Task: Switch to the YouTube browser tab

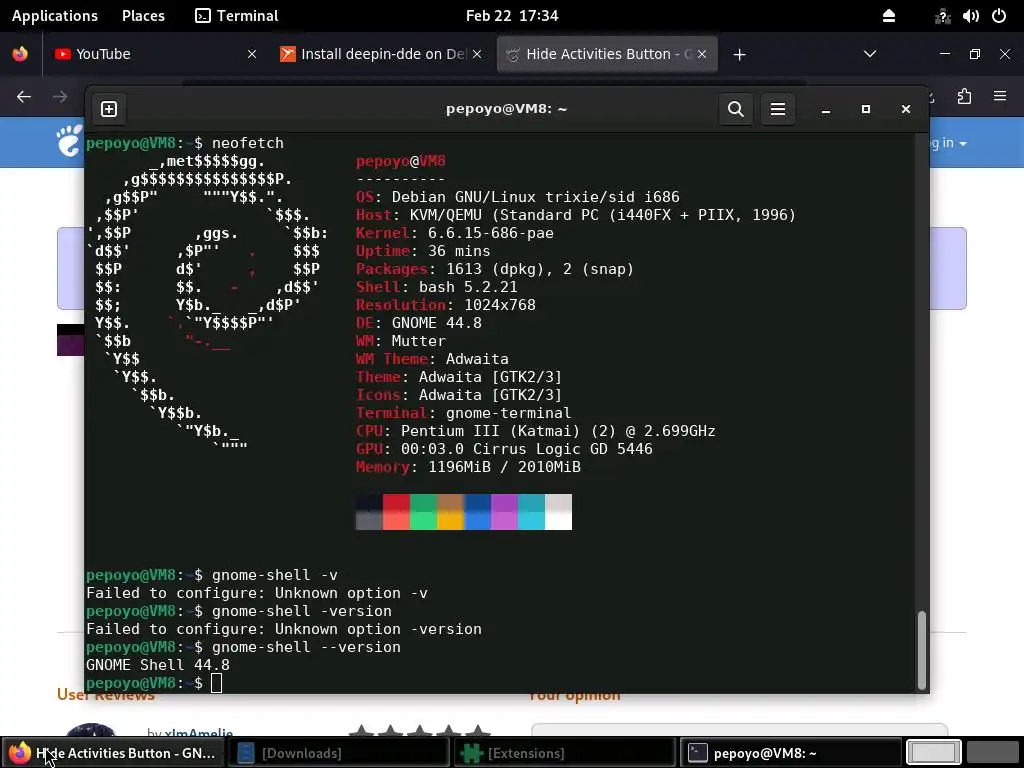Action: point(156,54)
